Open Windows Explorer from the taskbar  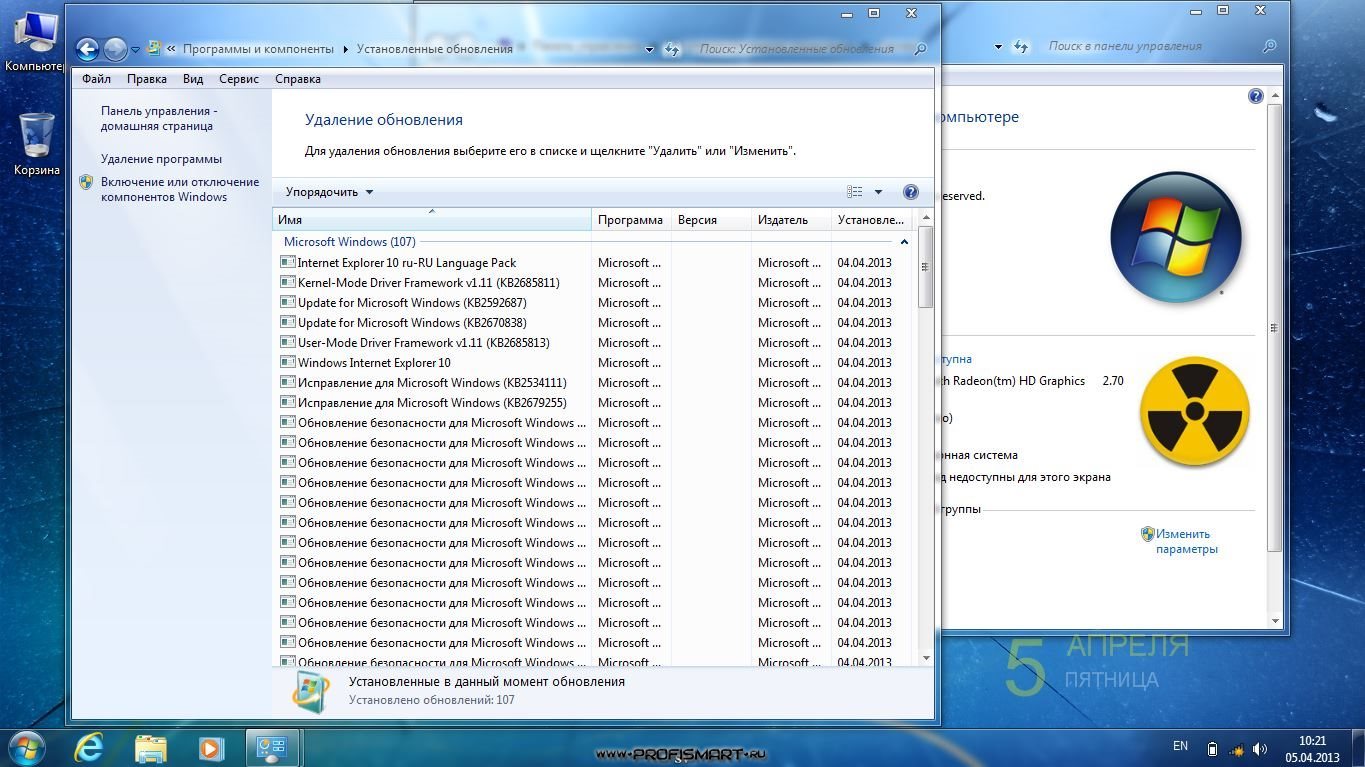click(151, 747)
